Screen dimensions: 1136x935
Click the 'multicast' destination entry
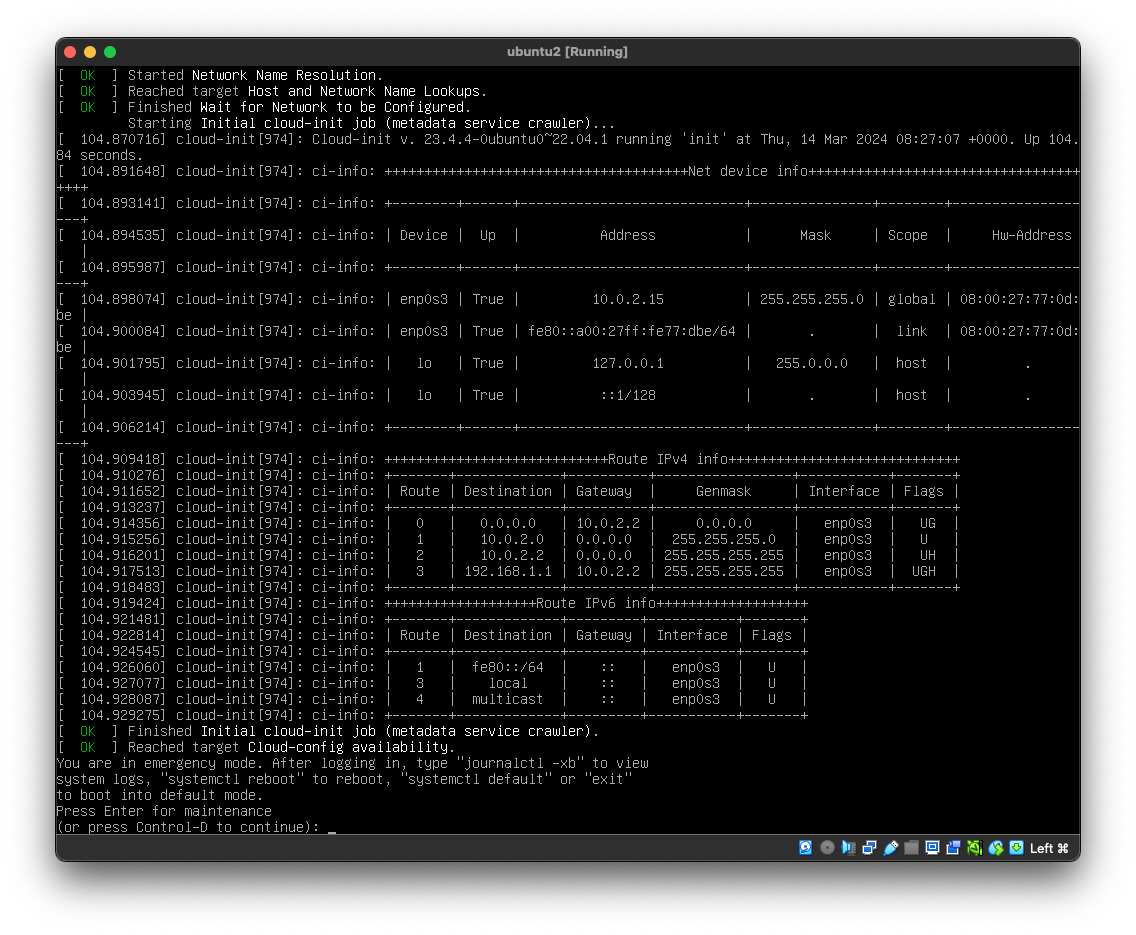coord(507,699)
